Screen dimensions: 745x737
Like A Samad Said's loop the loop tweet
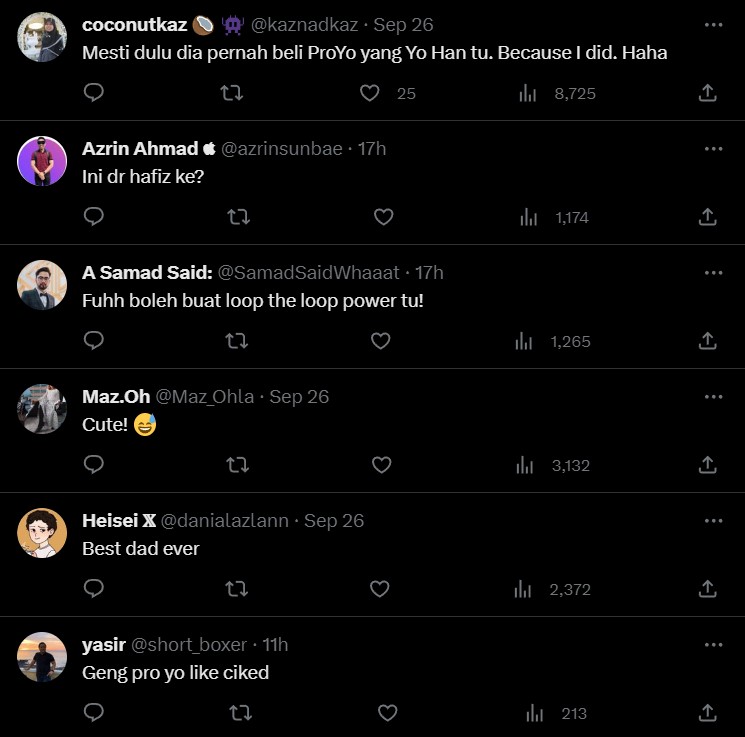(381, 341)
